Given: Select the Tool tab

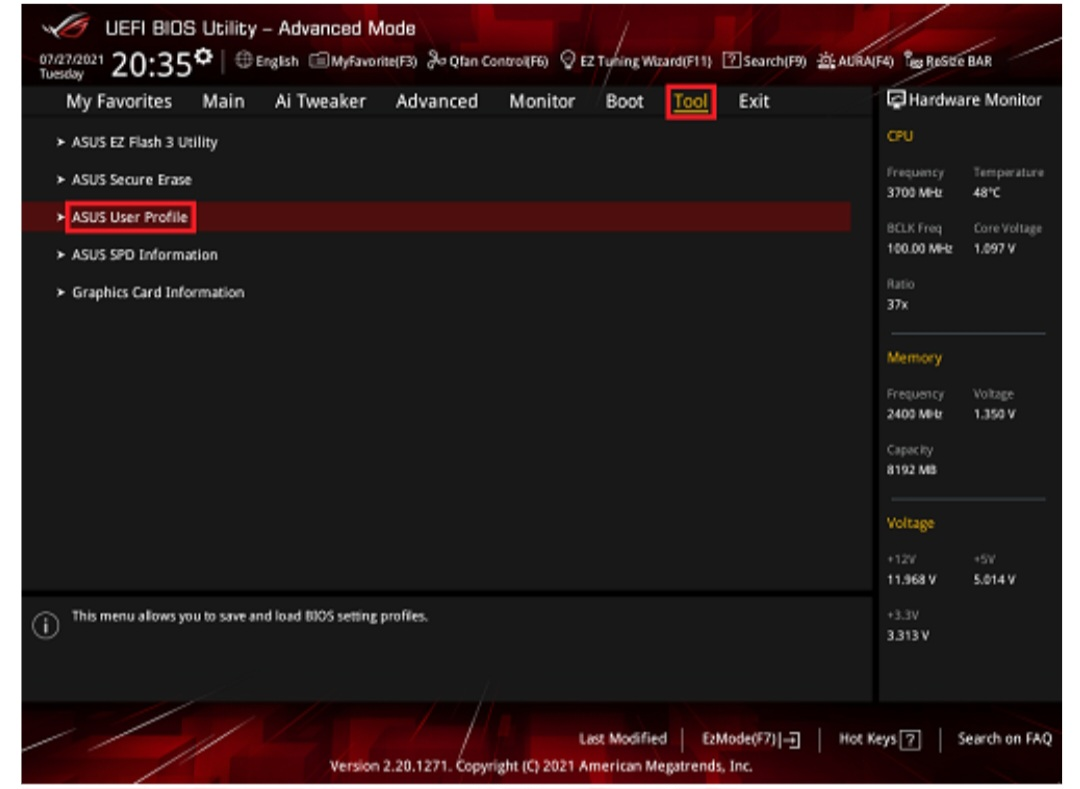Looking at the screenshot, I should click(x=691, y=101).
